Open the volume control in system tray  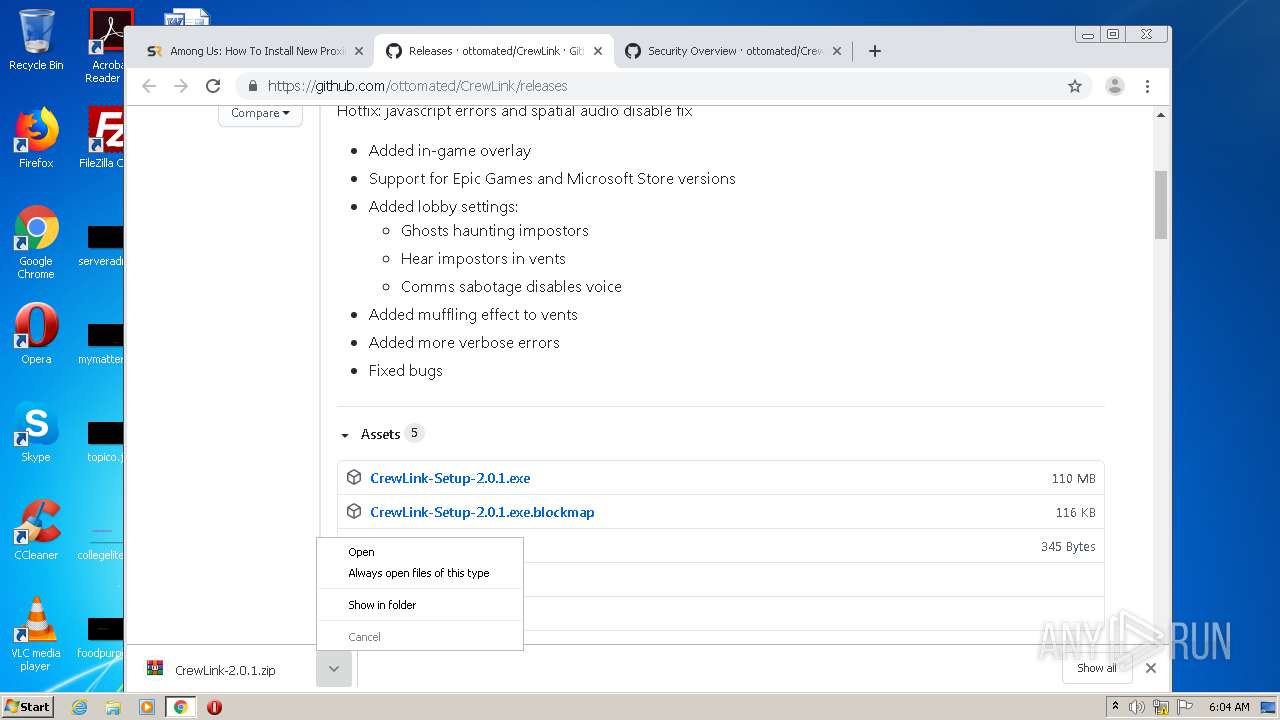point(1137,707)
